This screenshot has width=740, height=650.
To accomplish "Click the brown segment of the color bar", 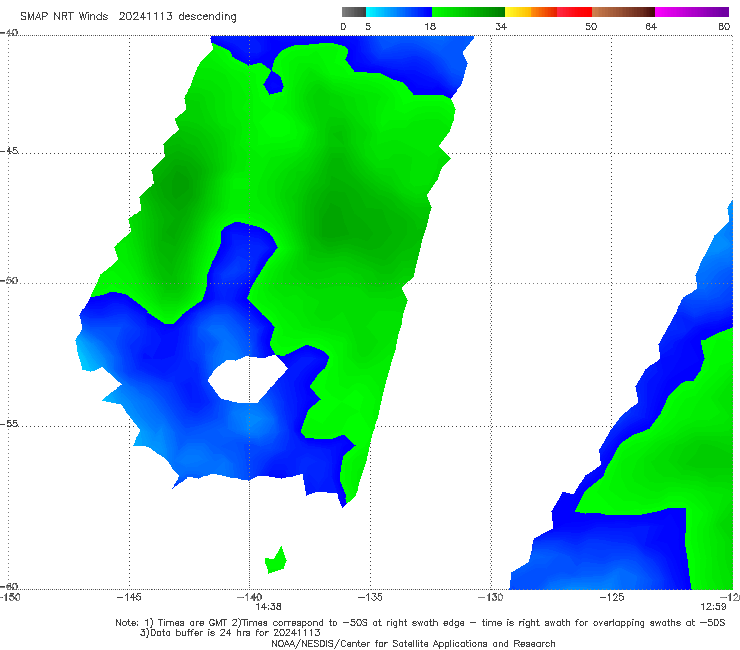I will [623, 12].
